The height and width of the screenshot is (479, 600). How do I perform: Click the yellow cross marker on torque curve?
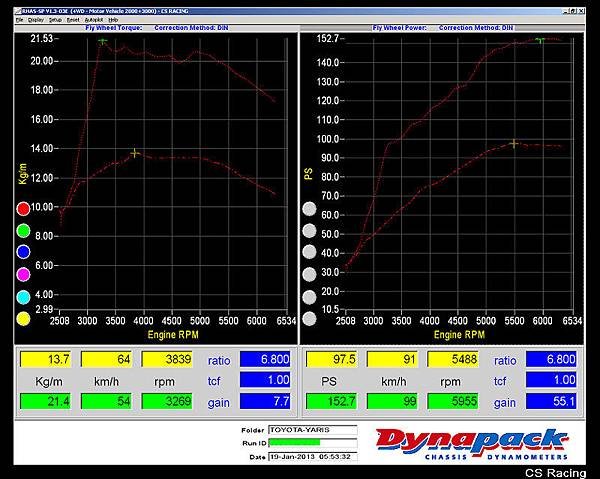[135, 153]
